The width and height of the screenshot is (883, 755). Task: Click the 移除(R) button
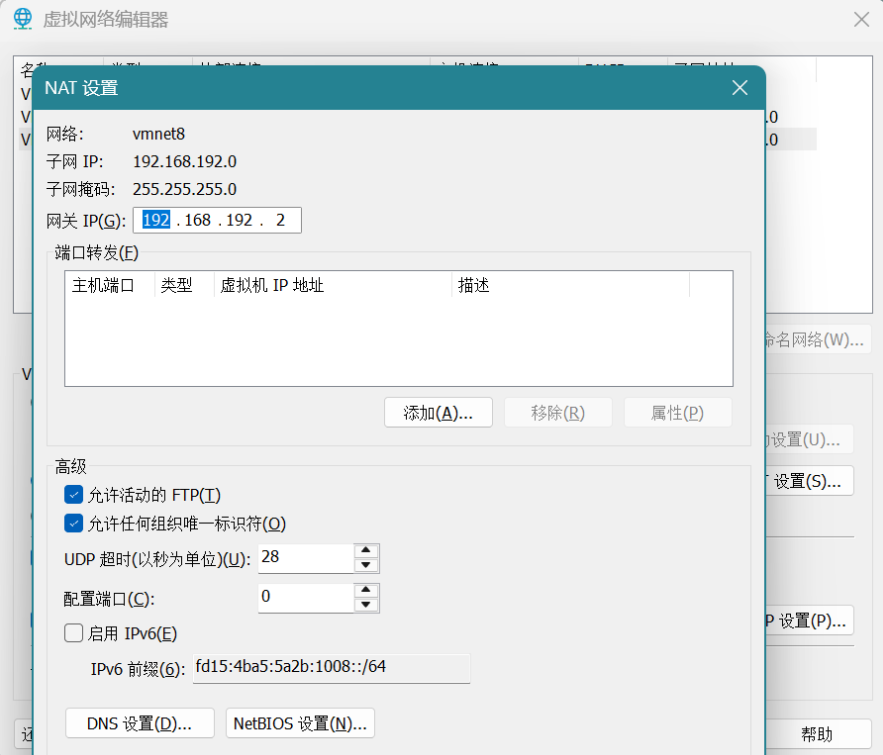pos(558,413)
